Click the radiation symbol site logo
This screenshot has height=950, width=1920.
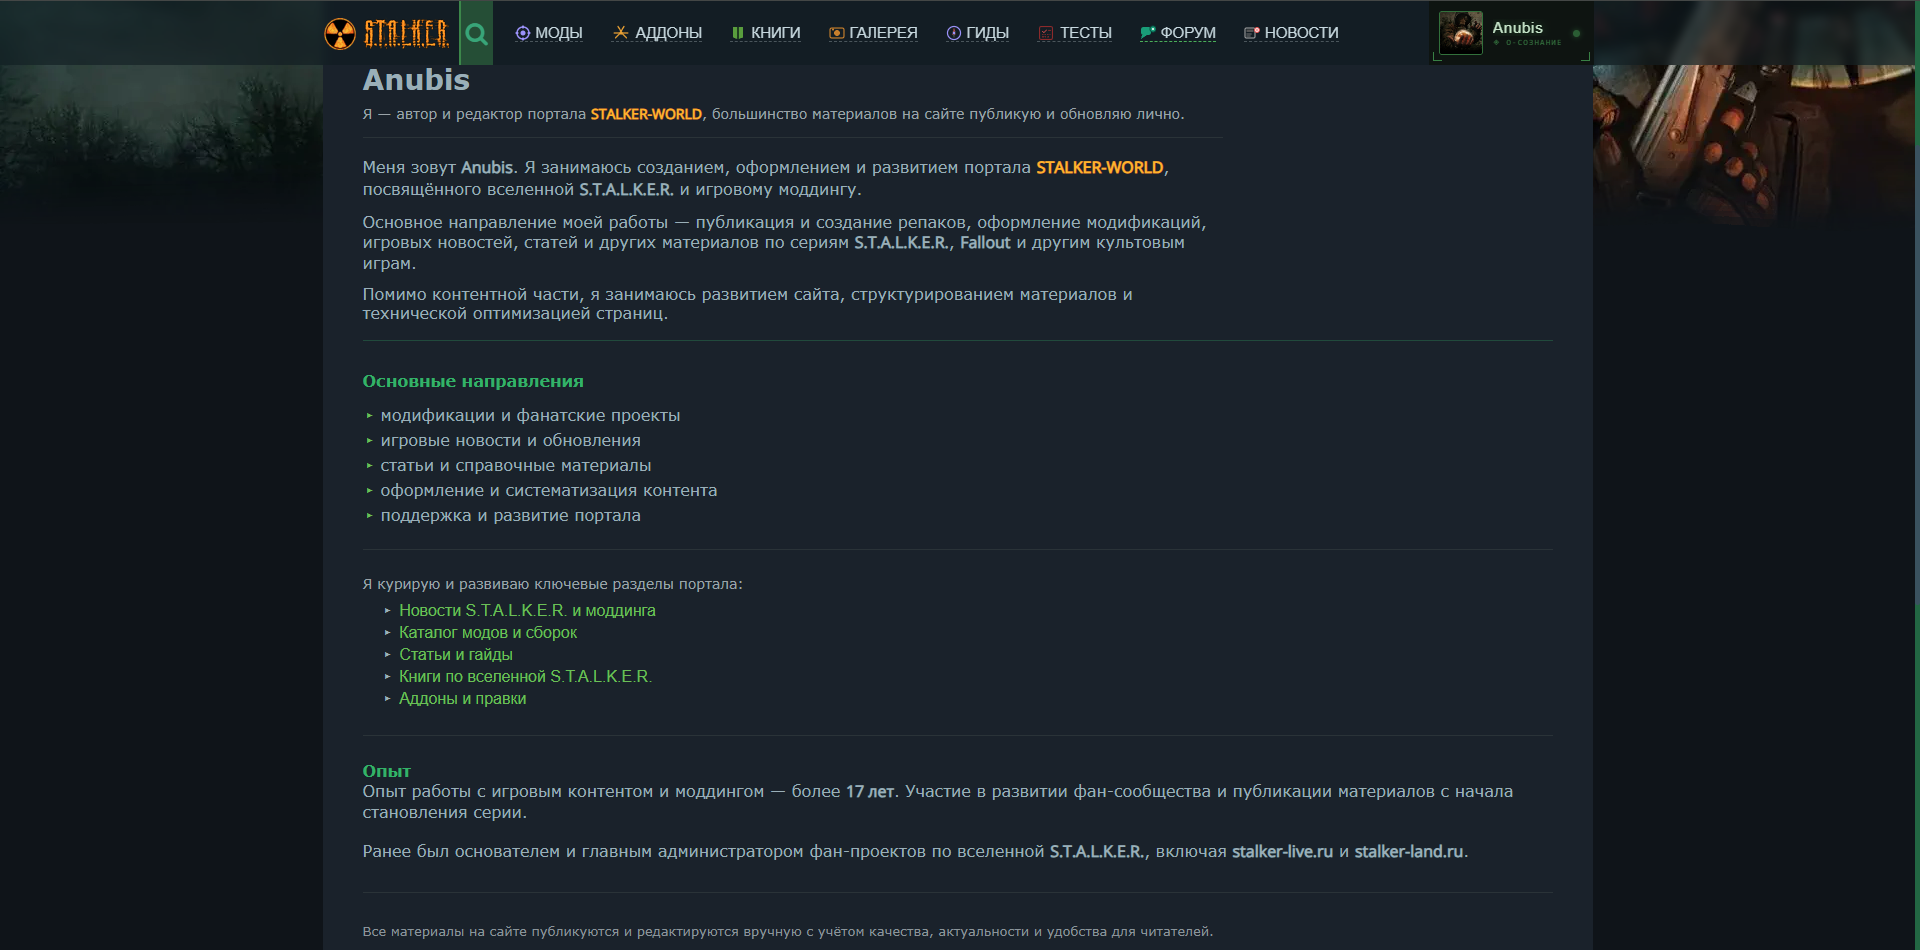(340, 33)
